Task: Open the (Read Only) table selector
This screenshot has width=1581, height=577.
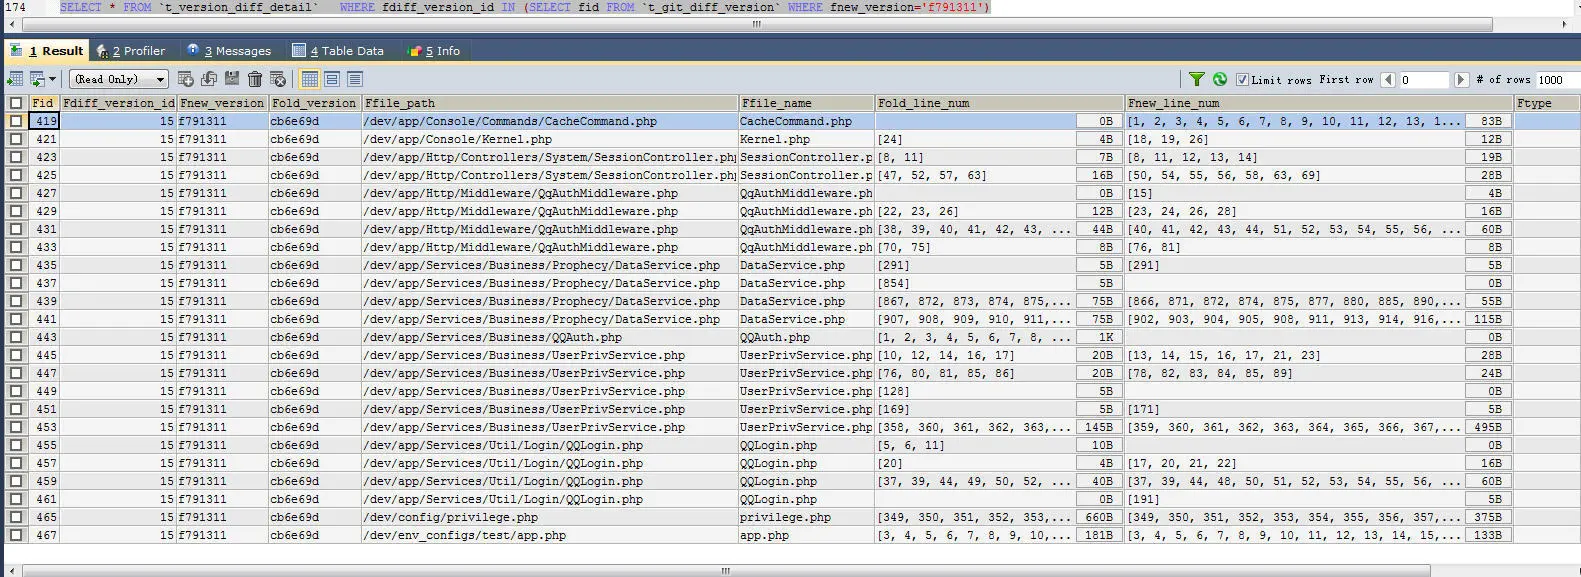Action: (x=119, y=79)
